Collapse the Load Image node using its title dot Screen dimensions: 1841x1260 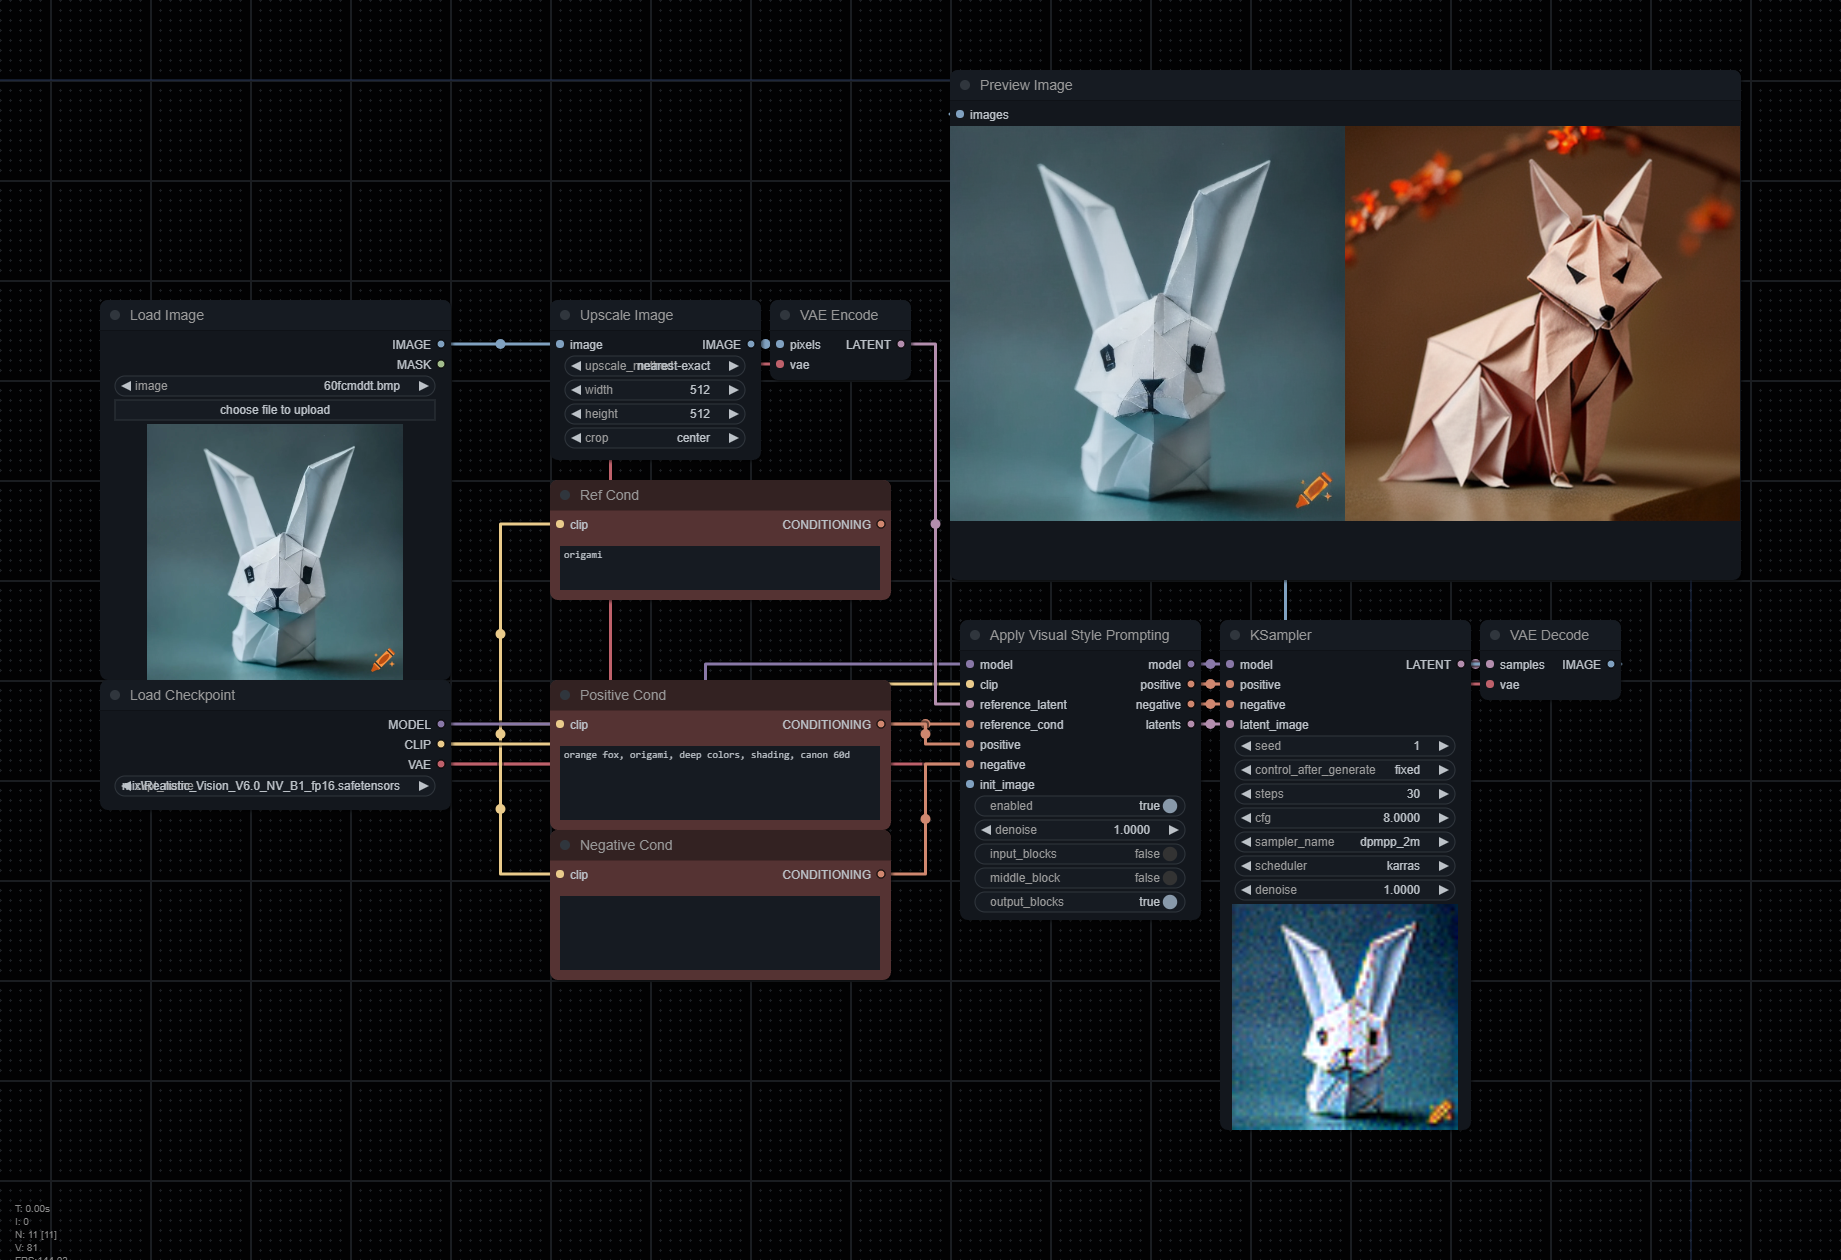pyautogui.click(x=115, y=315)
